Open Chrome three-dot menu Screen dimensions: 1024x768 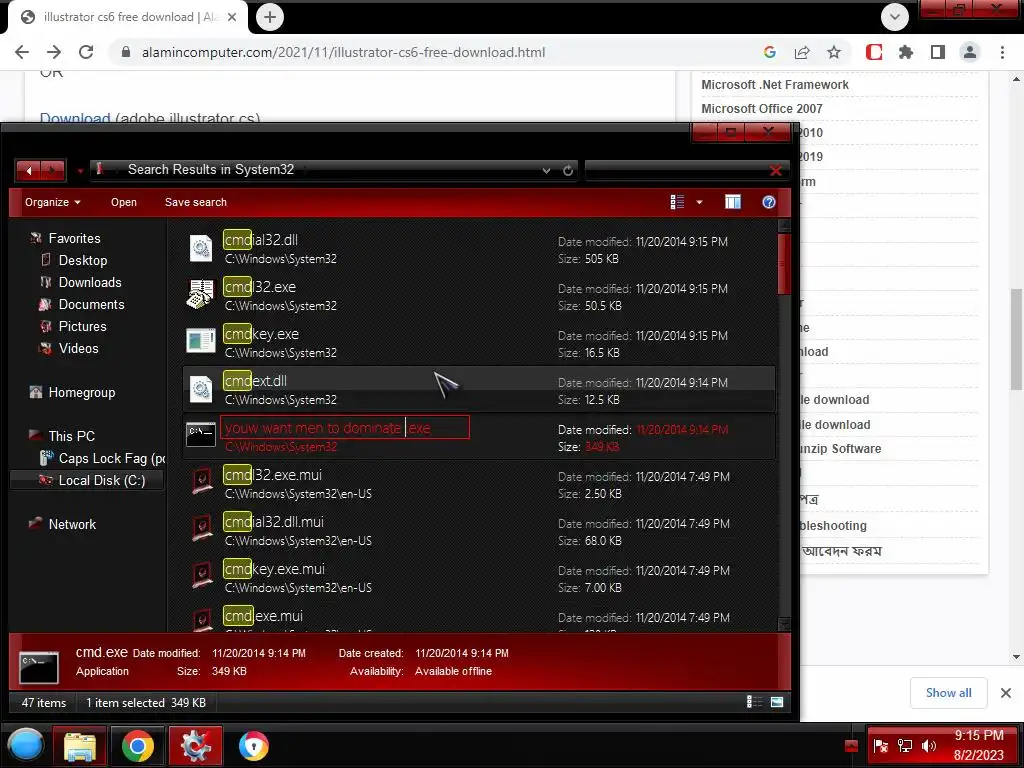point(1002,52)
